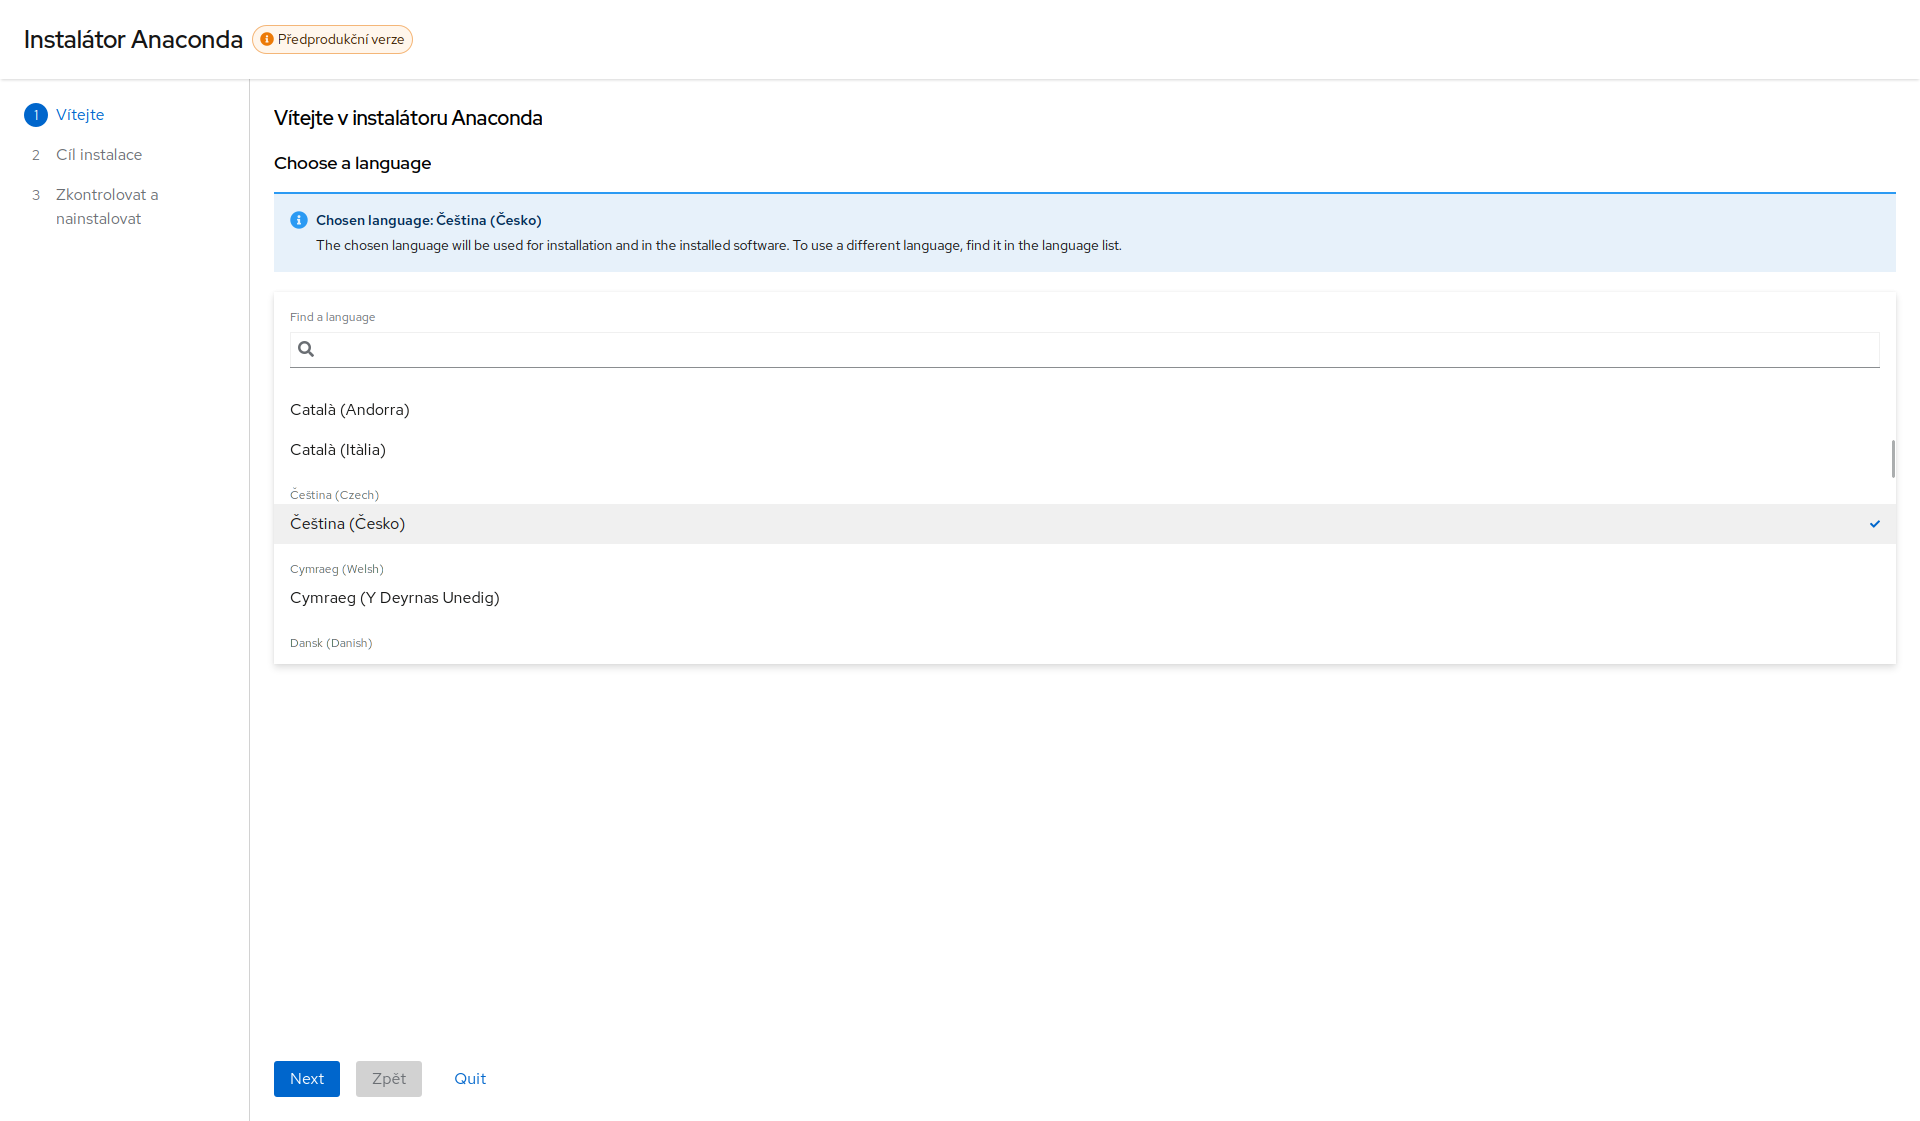Select Català (Itàlia) language
Image resolution: width=1920 pixels, height=1121 pixels.
pyautogui.click(x=338, y=450)
